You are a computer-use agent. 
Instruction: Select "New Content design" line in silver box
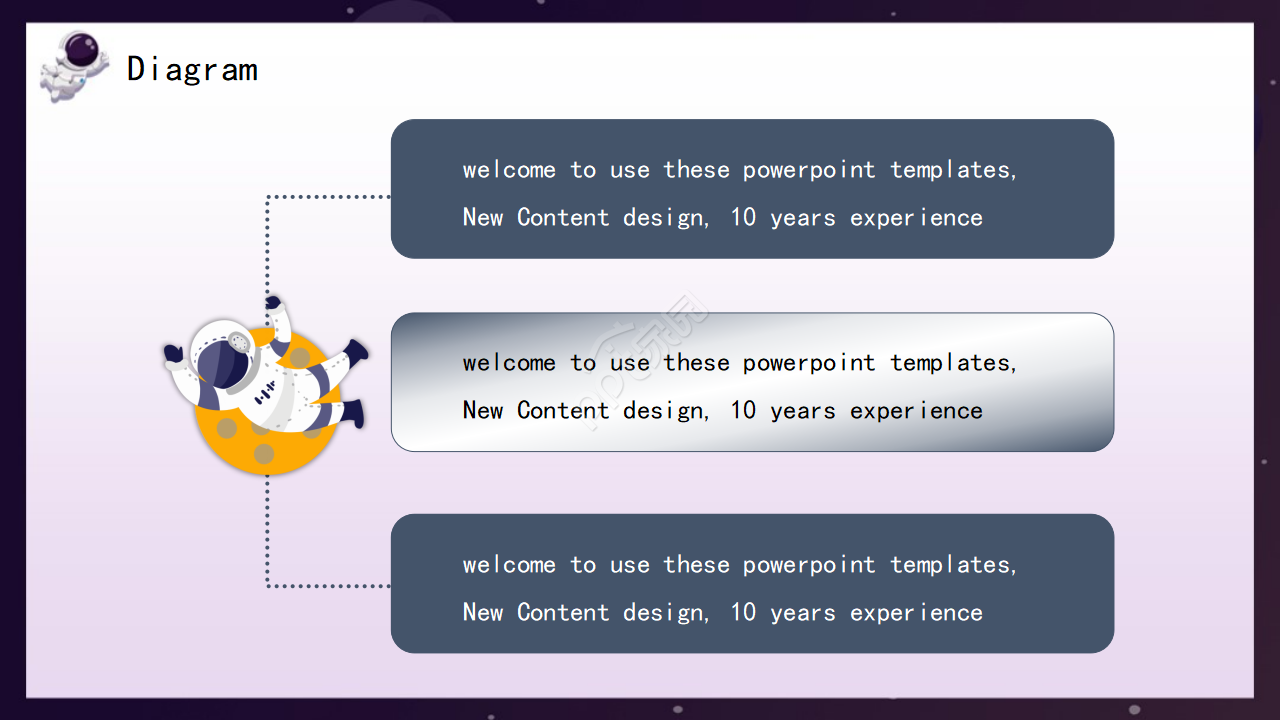click(722, 411)
